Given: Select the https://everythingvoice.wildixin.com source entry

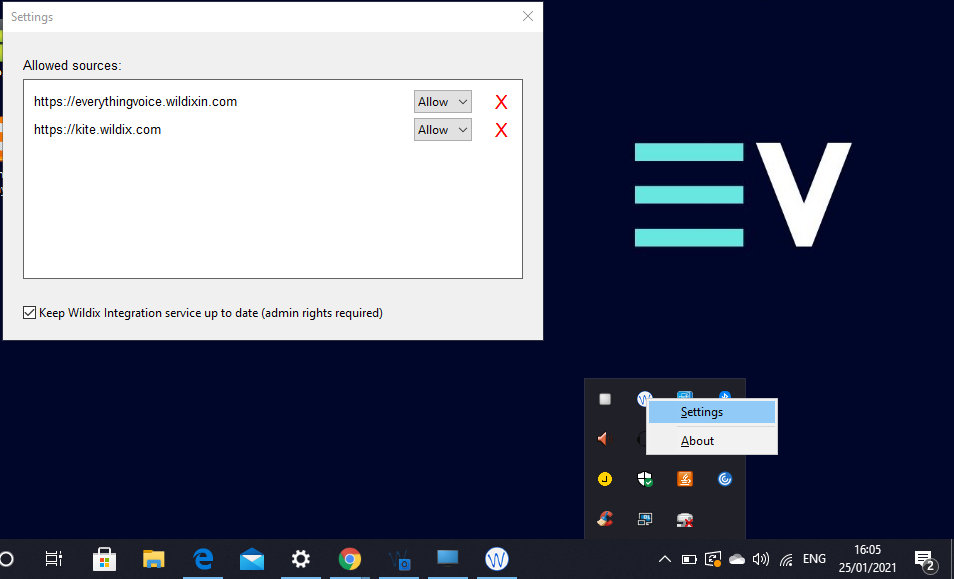Looking at the screenshot, I should point(136,102).
